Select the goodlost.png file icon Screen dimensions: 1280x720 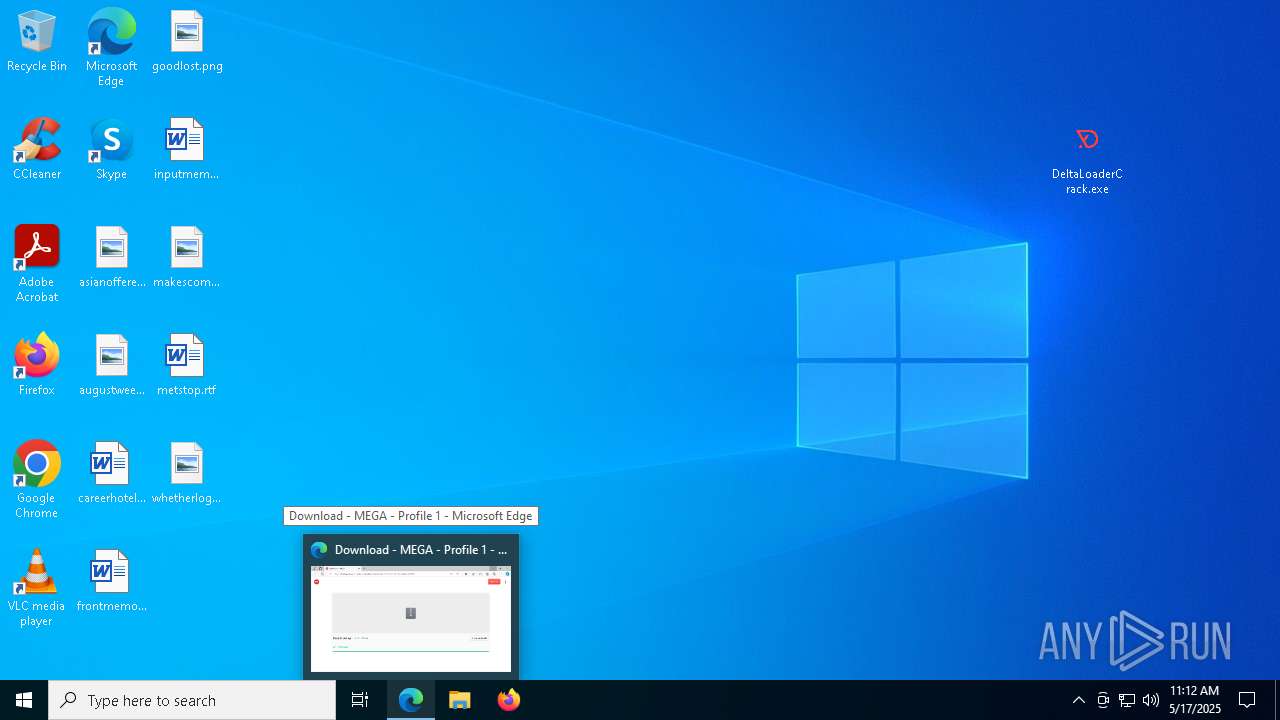click(x=187, y=42)
